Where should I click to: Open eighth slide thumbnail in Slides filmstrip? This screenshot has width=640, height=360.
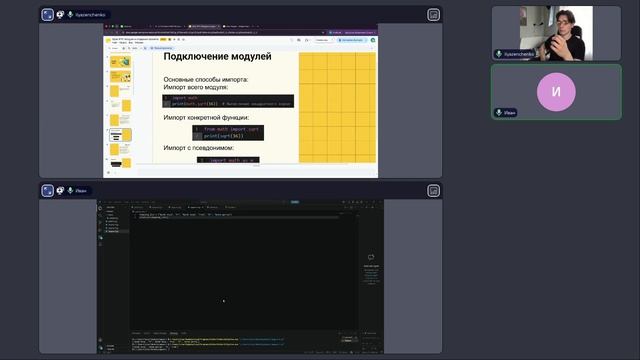tap(120, 163)
